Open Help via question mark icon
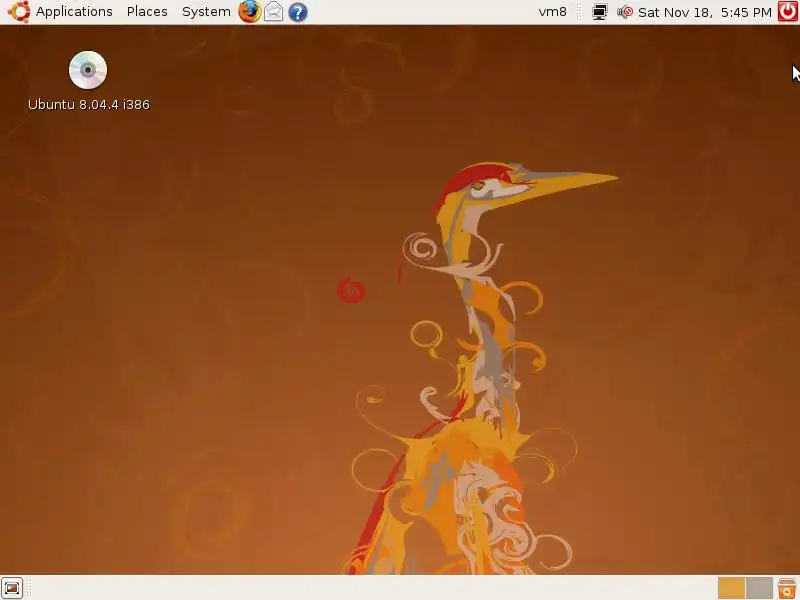The height and width of the screenshot is (600, 800). [298, 12]
